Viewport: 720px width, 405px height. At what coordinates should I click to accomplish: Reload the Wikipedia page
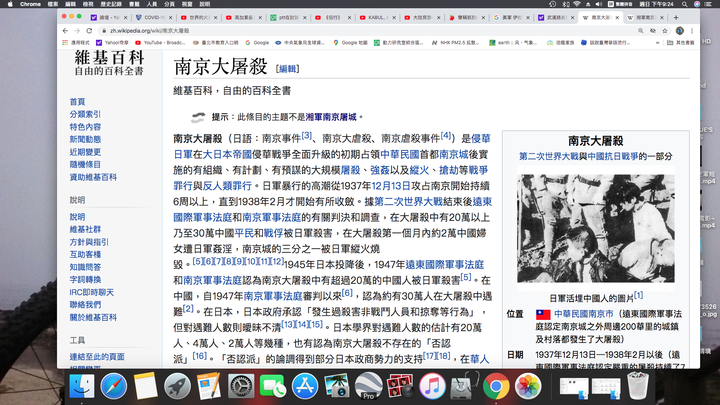coord(89,31)
